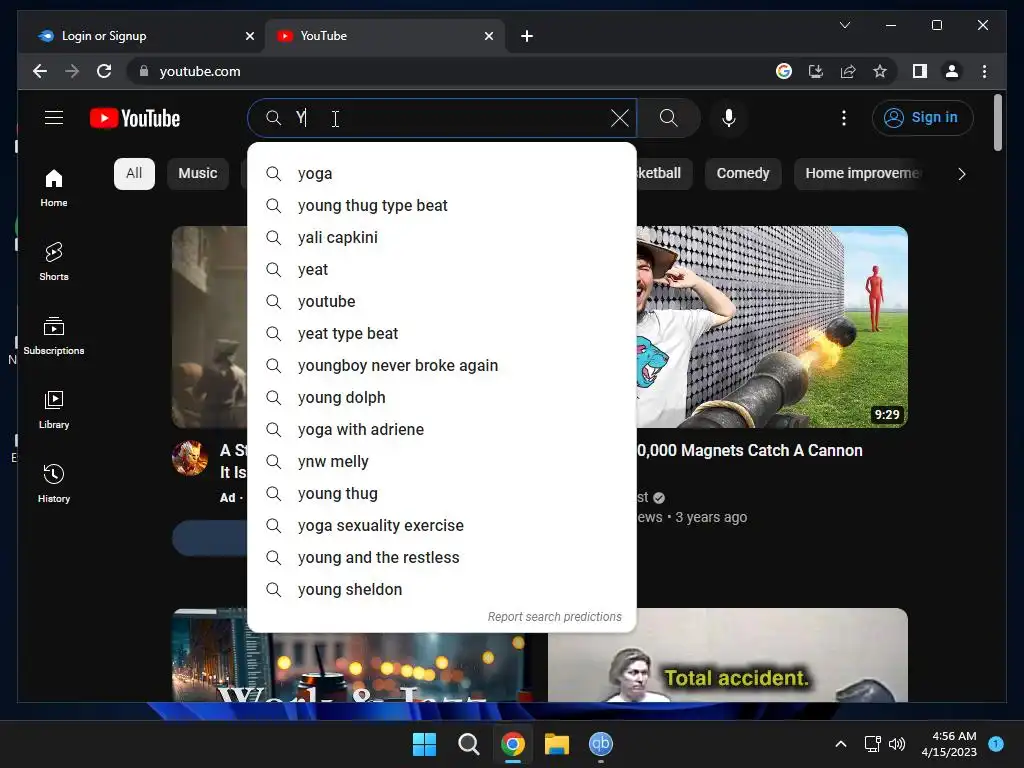Select the Music category chip

[197, 174]
